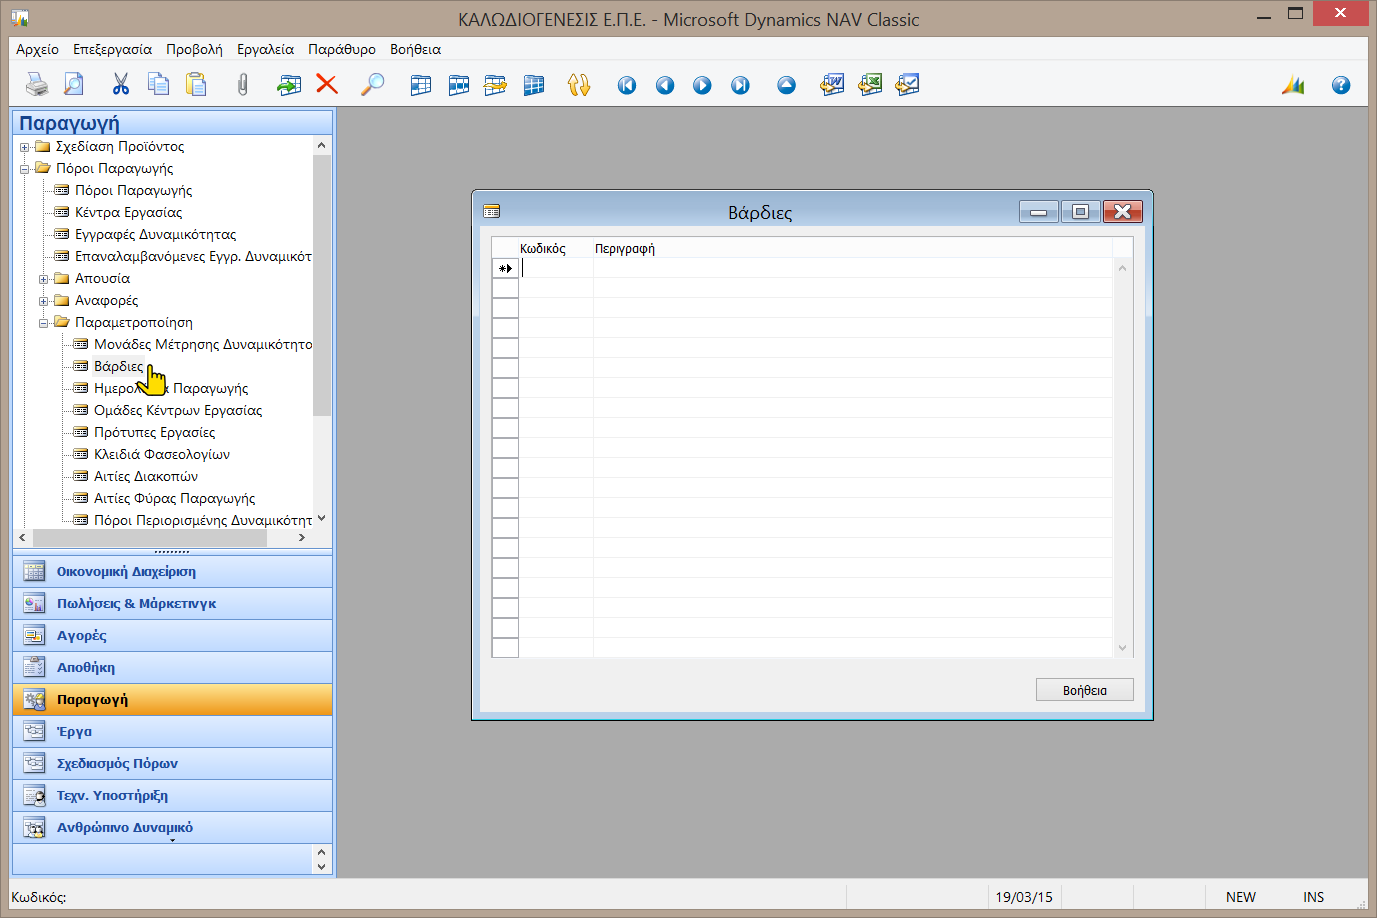Switch to Οικονομική Διαχείριση module
Screen dimensions: 1377x918
172,572
